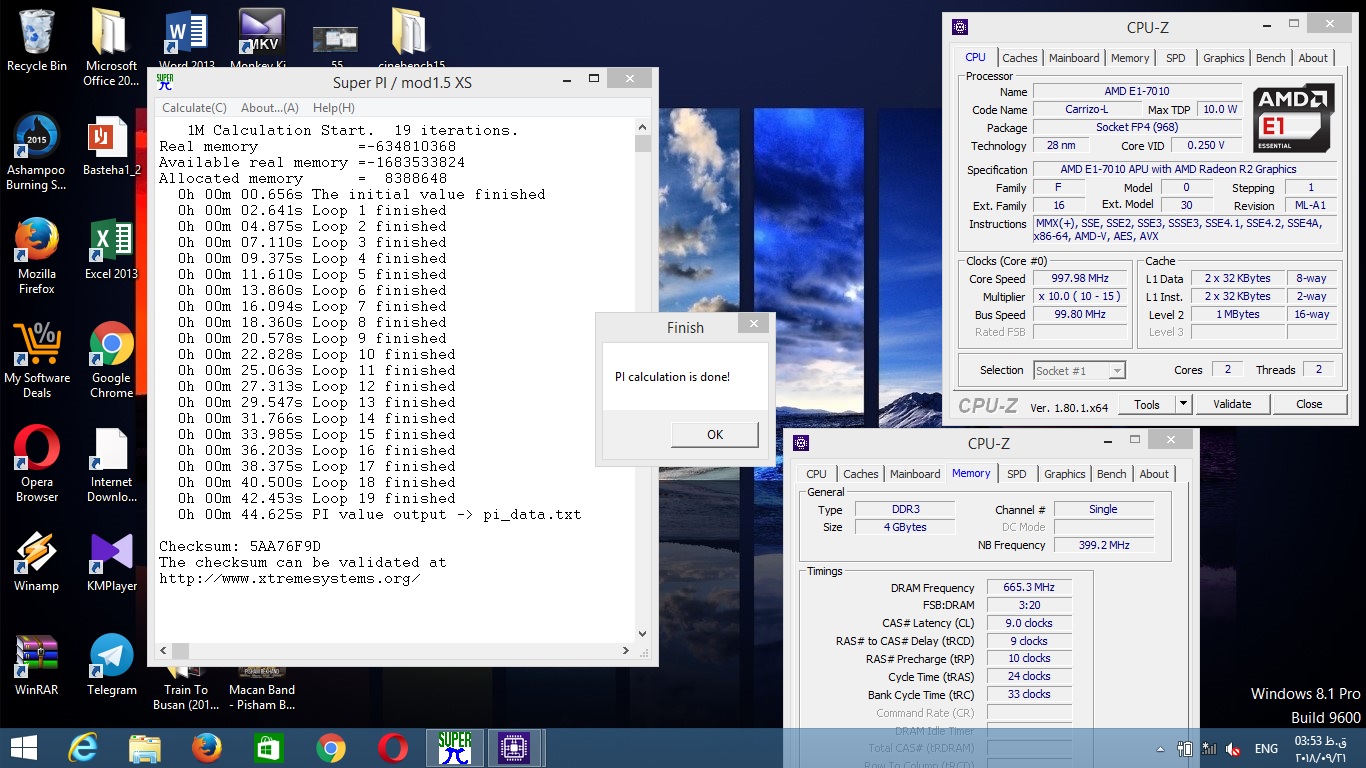Open the Help(H) menu in Super PI
1366x768 pixels.
(x=334, y=108)
